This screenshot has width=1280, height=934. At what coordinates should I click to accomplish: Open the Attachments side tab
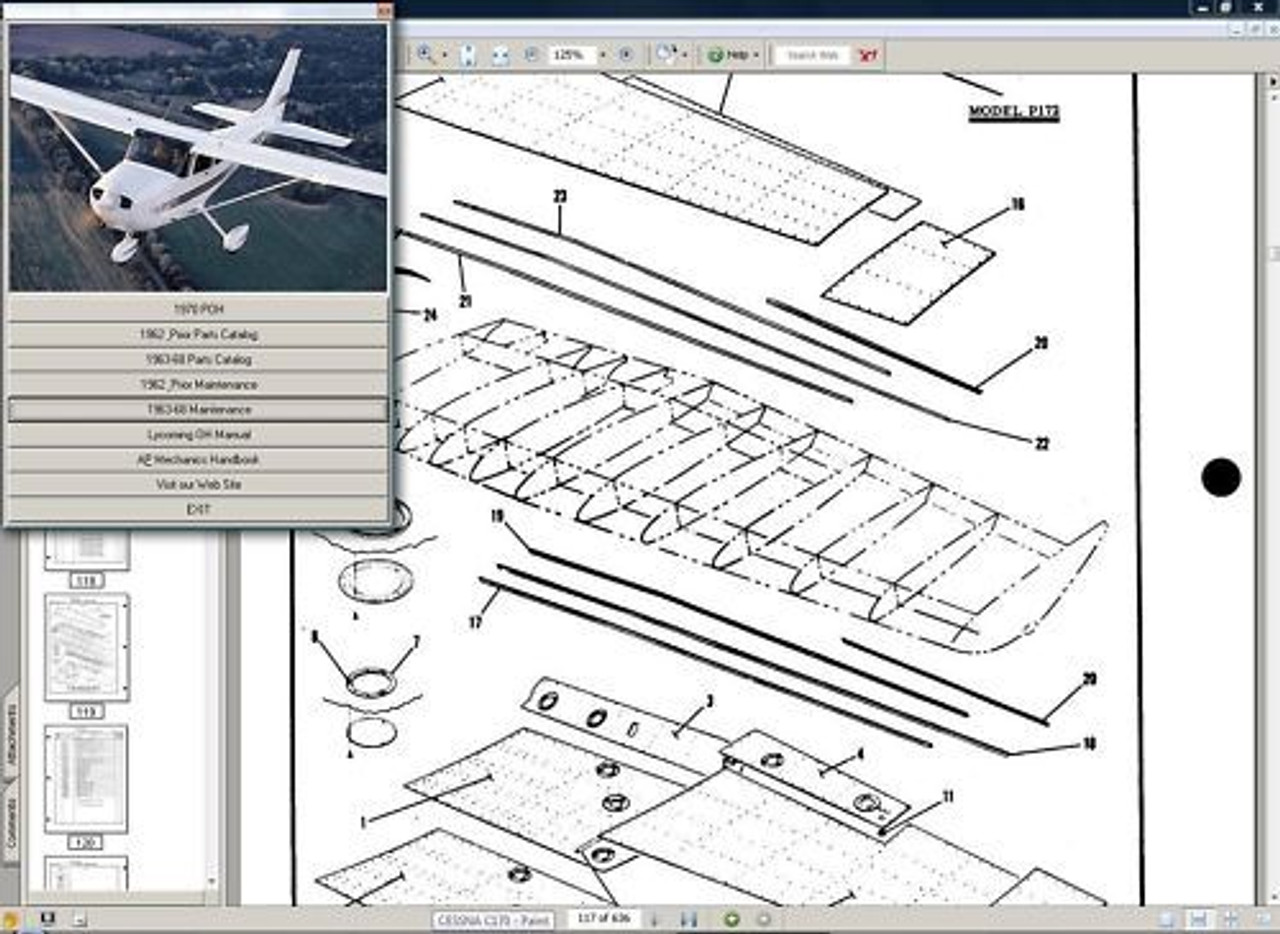click(11, 735)
